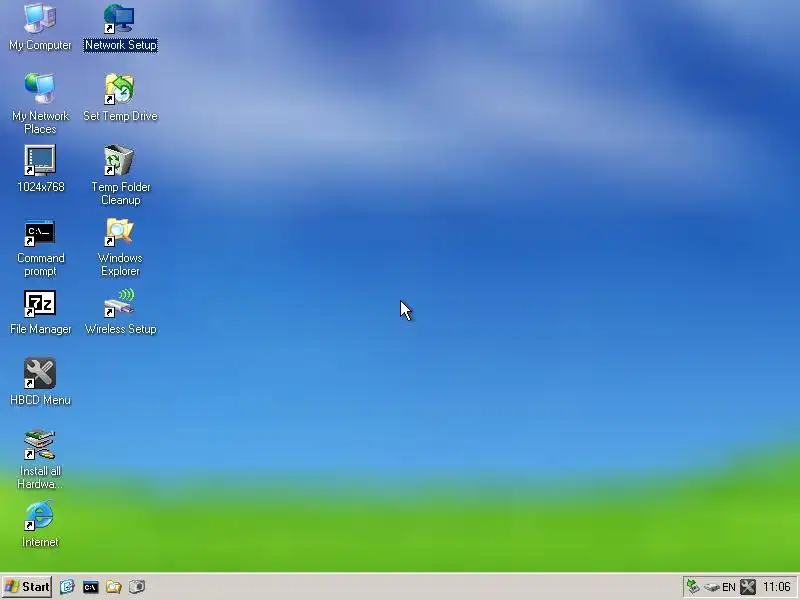The height and width of the screenshot is (600, 800).
Task: Launch command prompt from the quick launch bar
Action: 90,587
